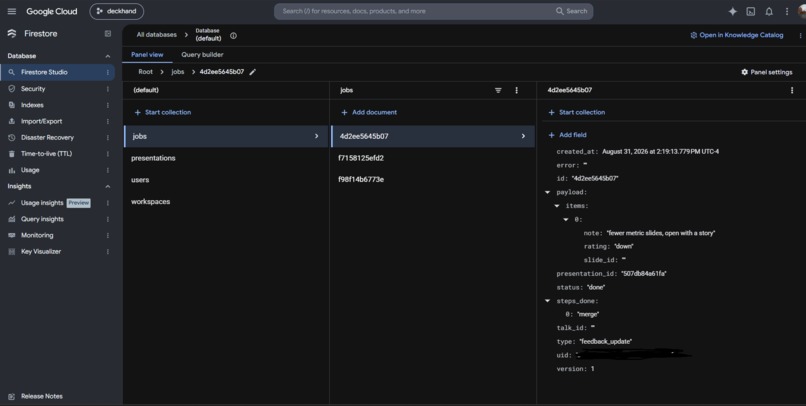Click the Security shield icon
806x406 pixels.
tap(12, 89)
